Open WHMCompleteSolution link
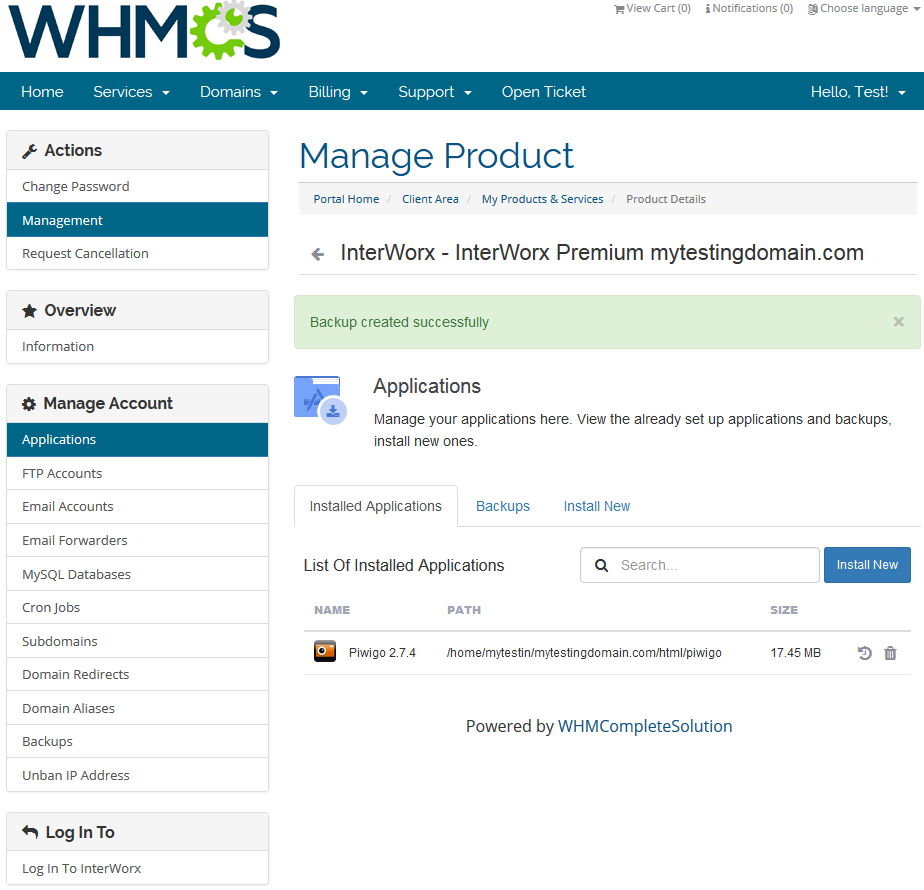Image resolution: width=924 pixels, height=890 pixels. click(645, 726)
